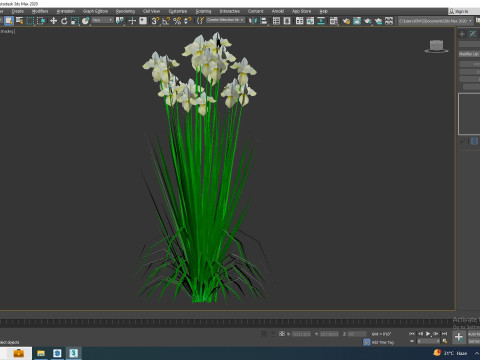Toggle Key Mode below the playback buttons

coord(412,341)
